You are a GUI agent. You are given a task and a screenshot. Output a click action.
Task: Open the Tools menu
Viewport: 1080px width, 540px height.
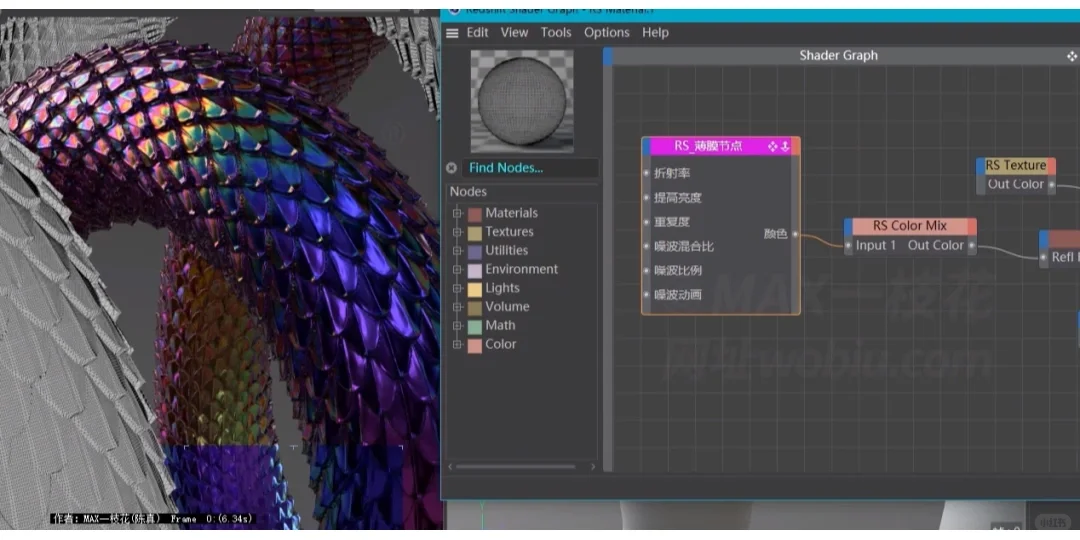tap(556, 32)
